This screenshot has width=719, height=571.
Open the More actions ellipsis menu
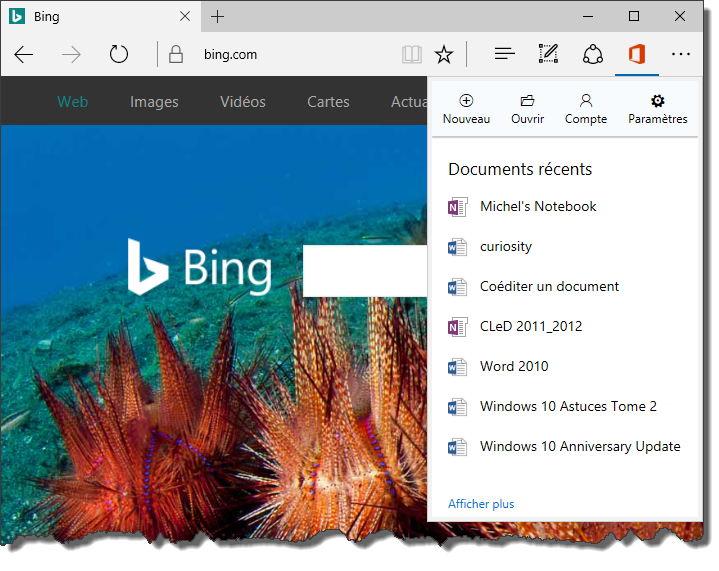pos(681,54)
